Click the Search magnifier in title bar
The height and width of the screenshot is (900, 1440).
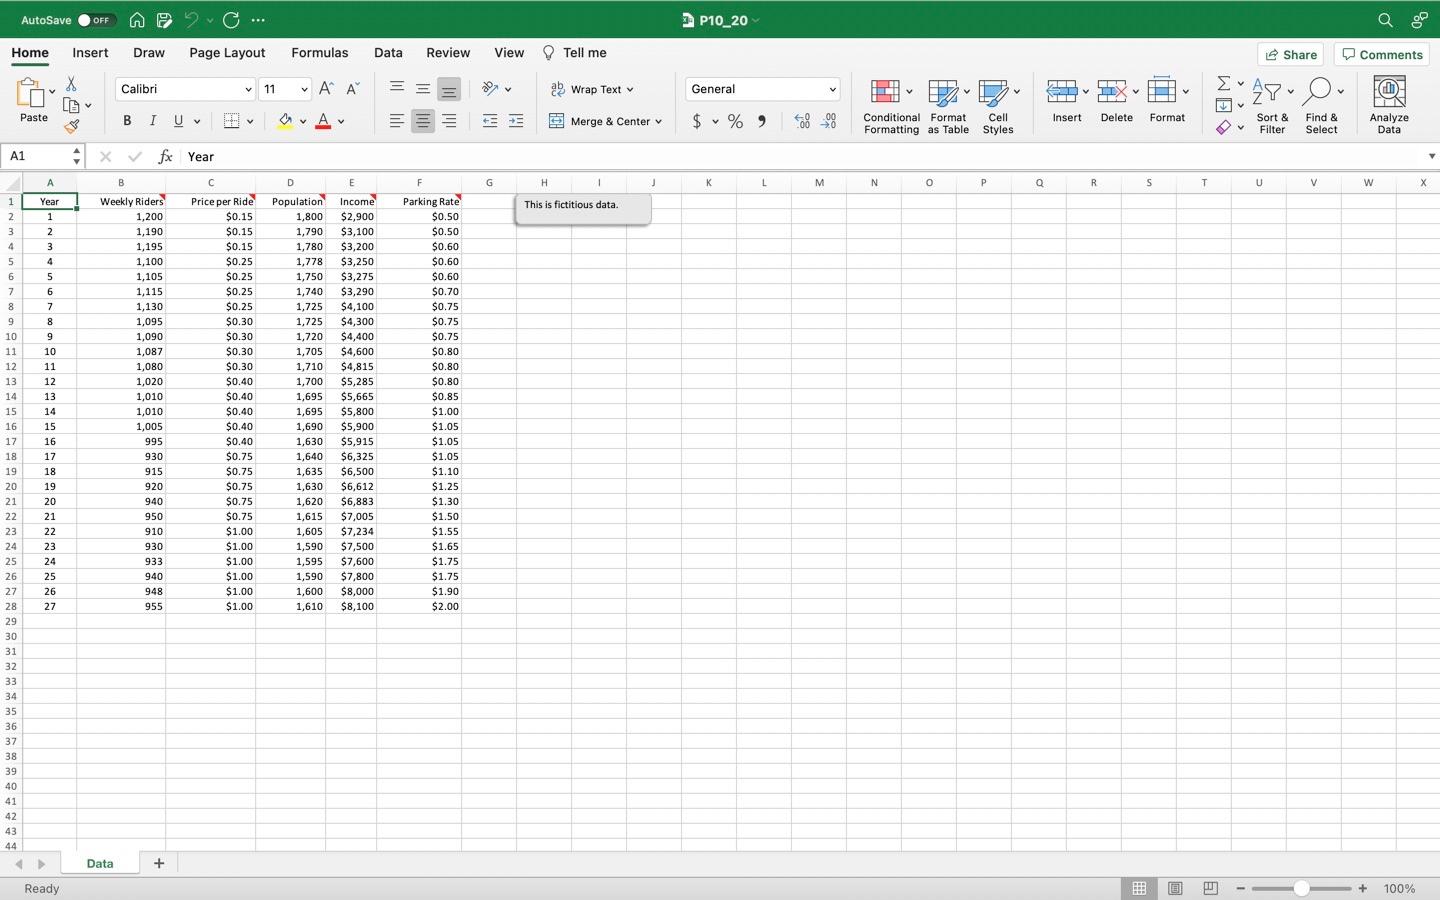pyautogui.click(x=1385, y=20)
